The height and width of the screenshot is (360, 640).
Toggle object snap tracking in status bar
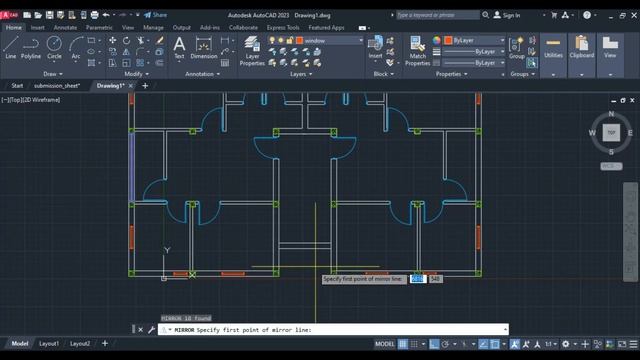pos(483,344)
